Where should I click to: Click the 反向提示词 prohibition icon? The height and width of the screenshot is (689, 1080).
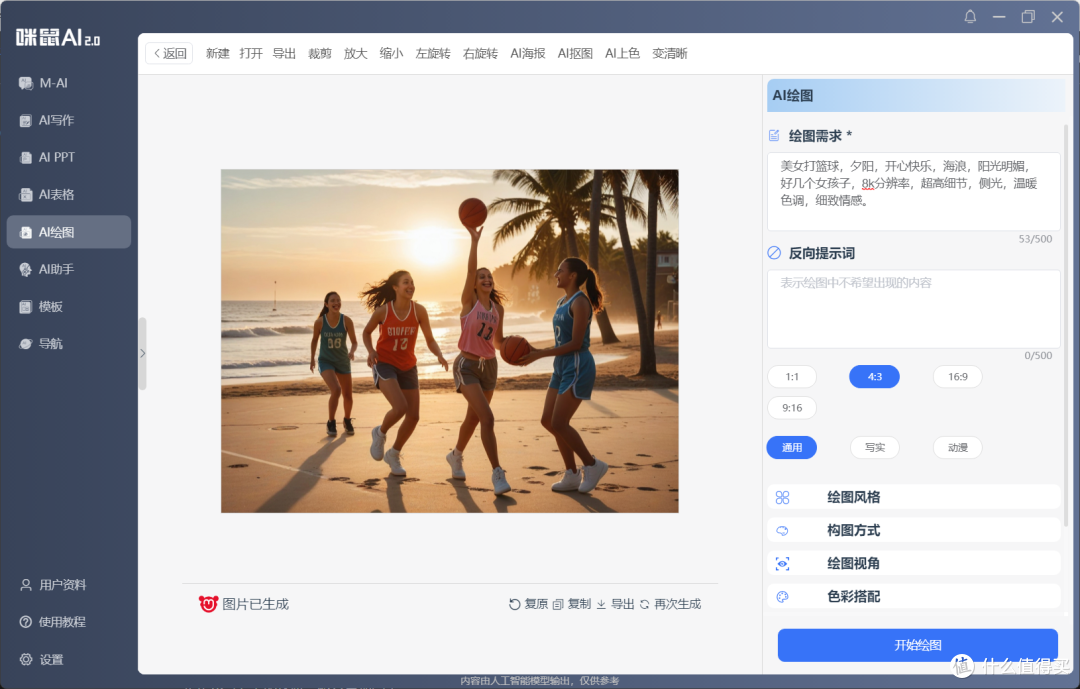pyautogui.click(x=774, y=253)
